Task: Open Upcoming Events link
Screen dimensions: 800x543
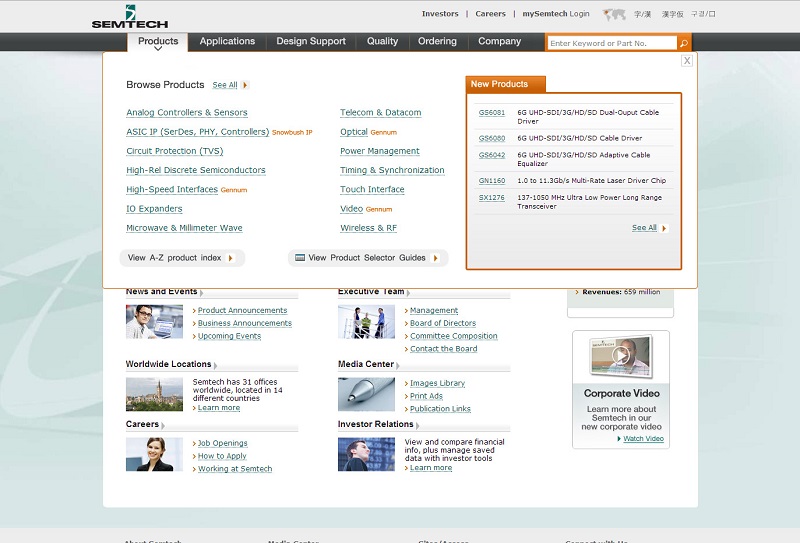Action: point(229,336)
